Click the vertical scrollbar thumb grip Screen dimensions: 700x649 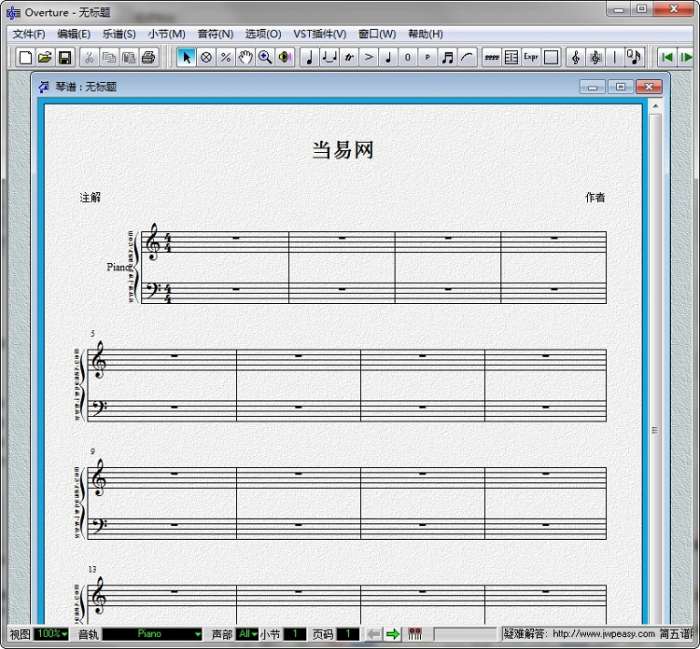[x=655, y=430]
